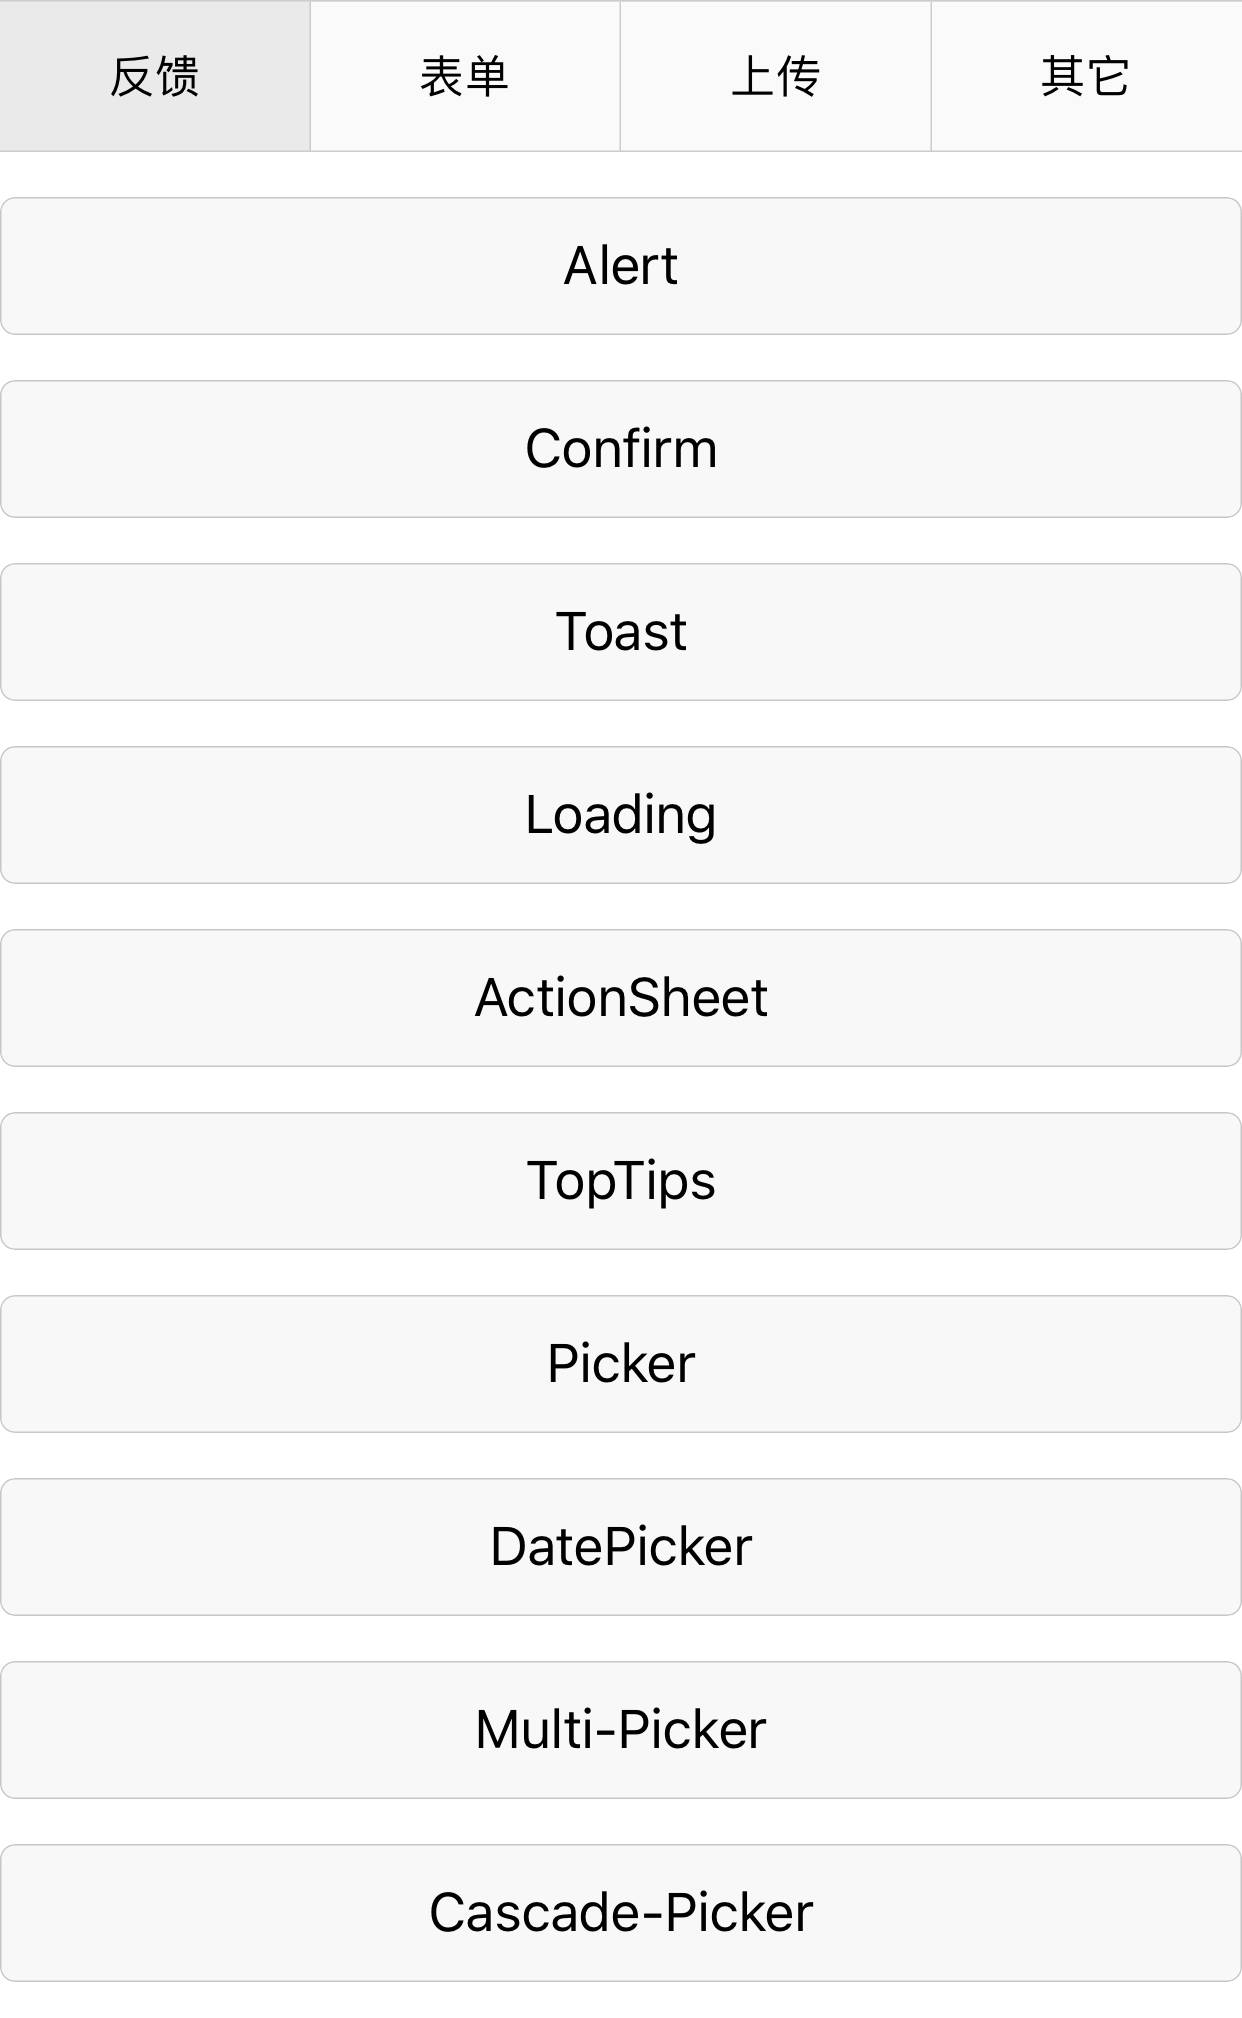Show the Confirm dialog demo

(621, 449)
